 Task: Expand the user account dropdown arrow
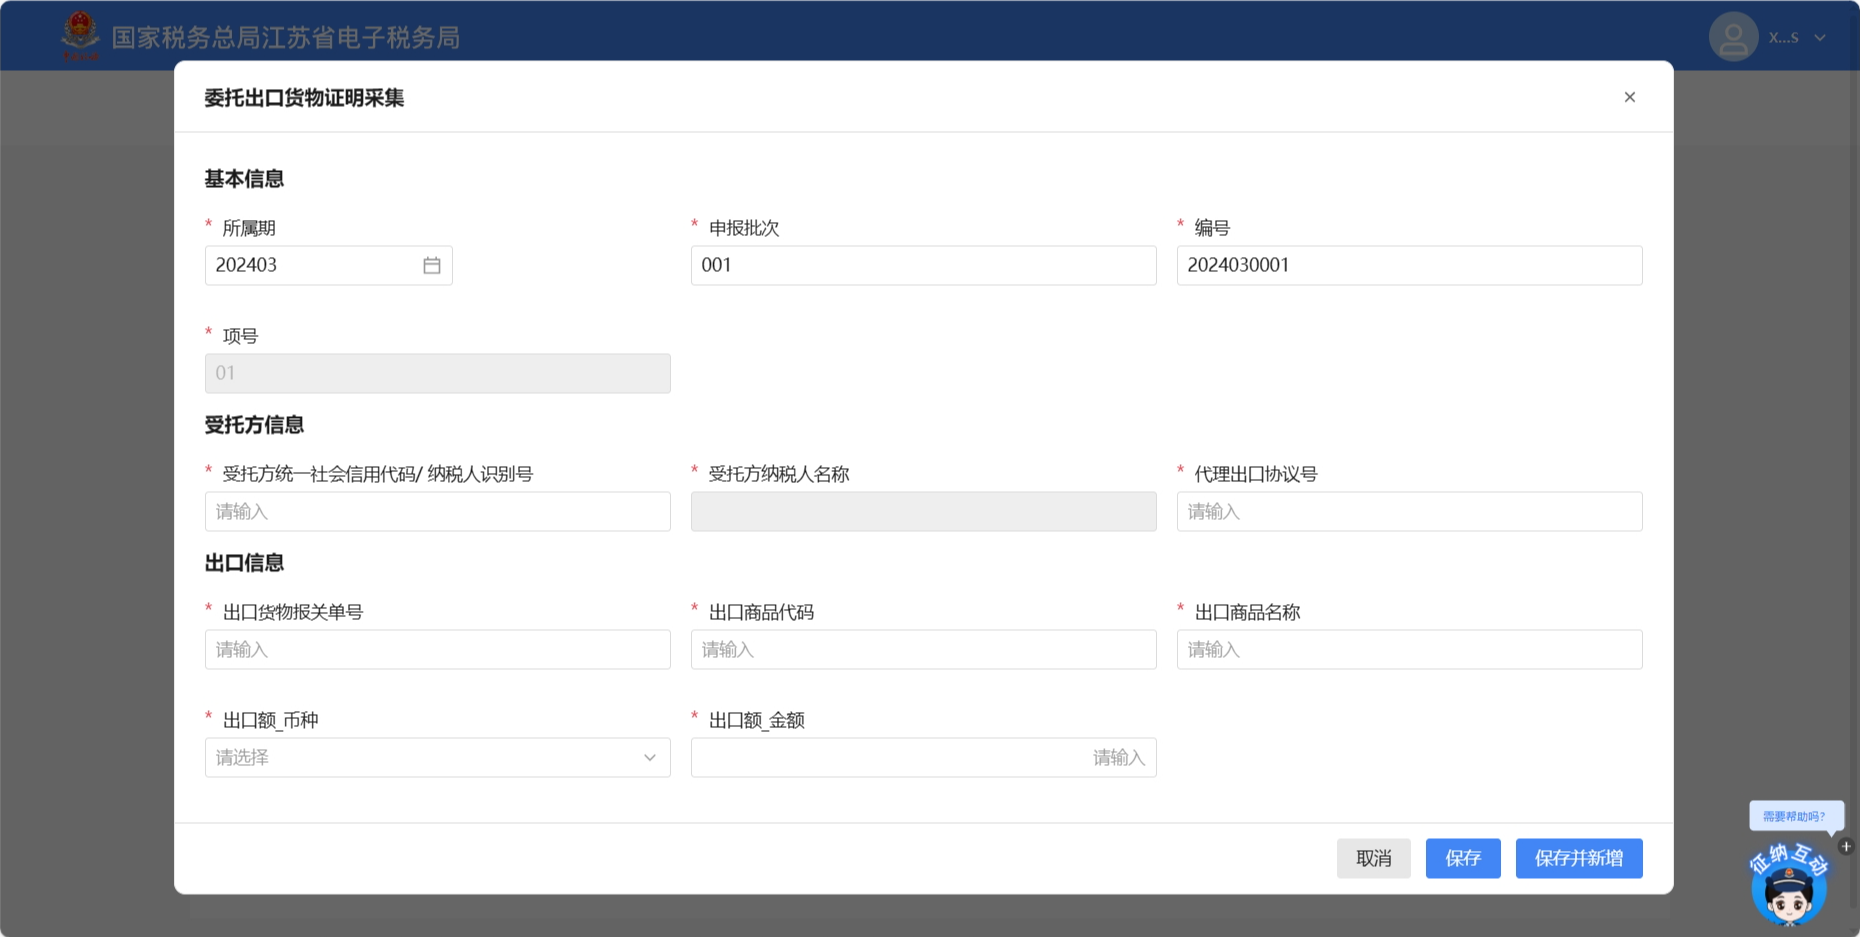(1820, 38)
